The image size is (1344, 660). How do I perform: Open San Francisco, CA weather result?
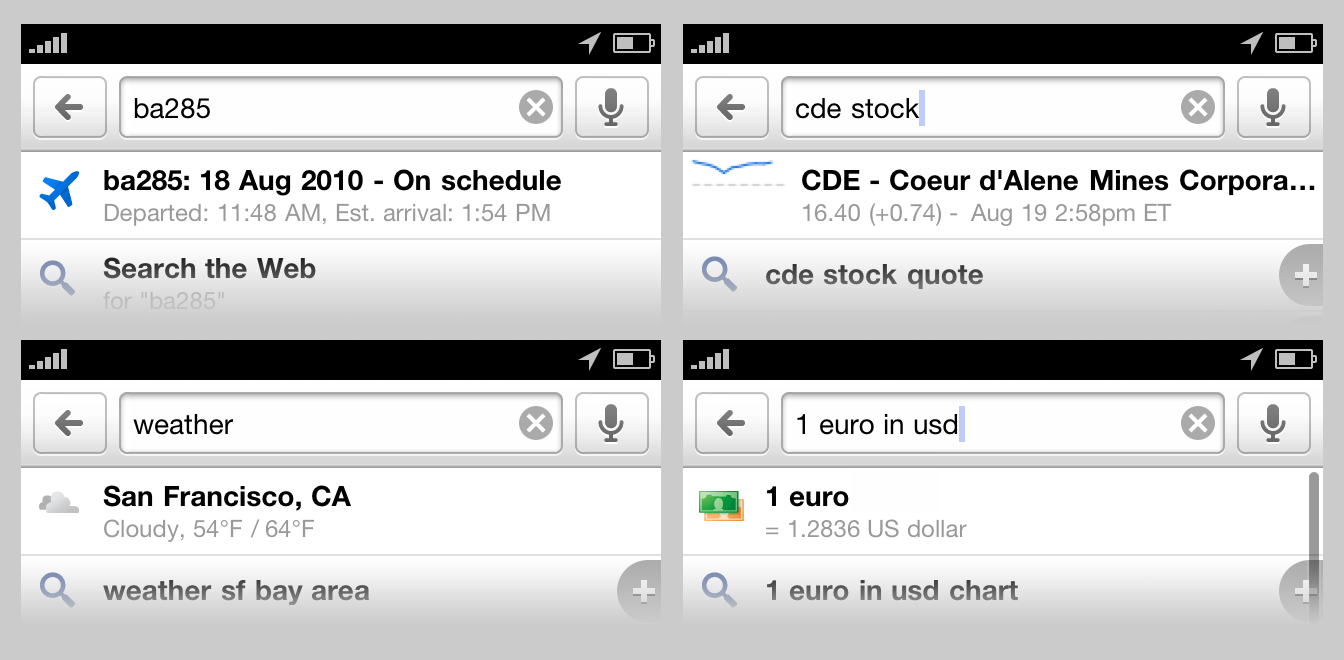tap(341, 511)
